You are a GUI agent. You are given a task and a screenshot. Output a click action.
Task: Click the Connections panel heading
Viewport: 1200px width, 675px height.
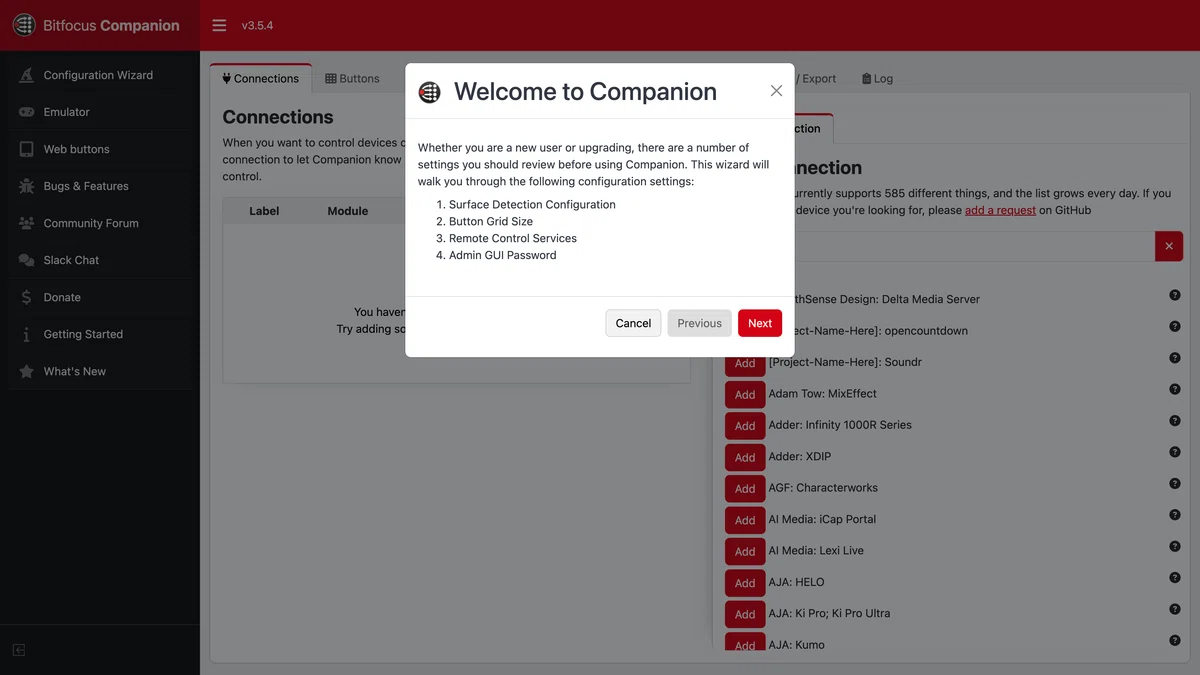pos(278,117)
